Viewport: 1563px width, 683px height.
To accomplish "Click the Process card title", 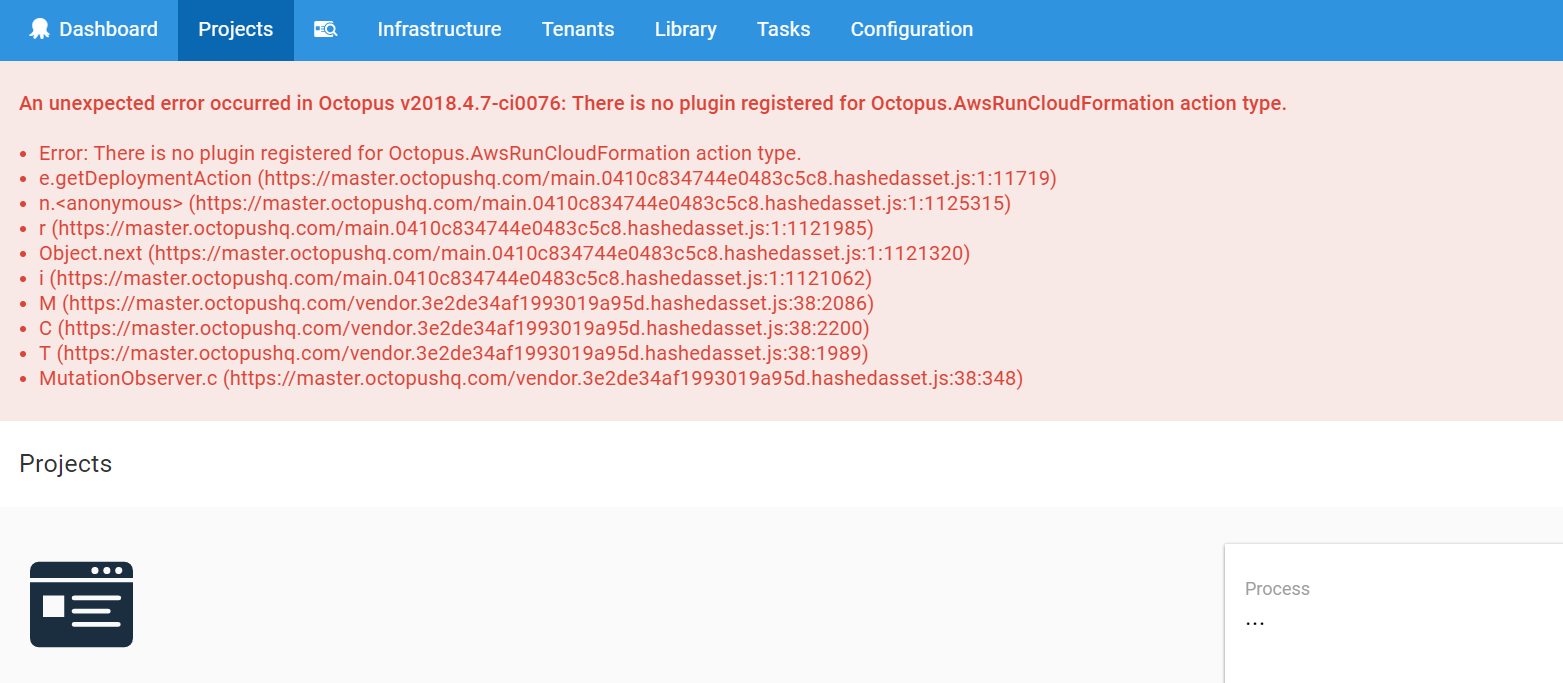I will [x=1277, y=589].
